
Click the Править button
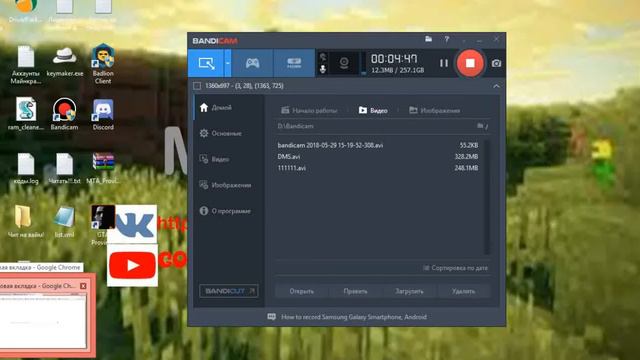[x=355, y=291]
